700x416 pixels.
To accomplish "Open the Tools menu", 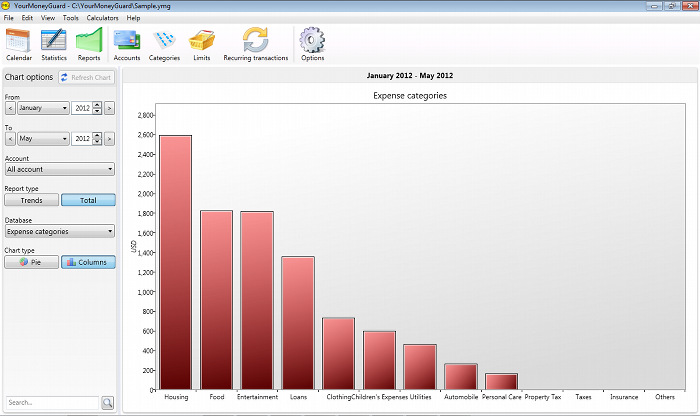I will coord(71,18).
